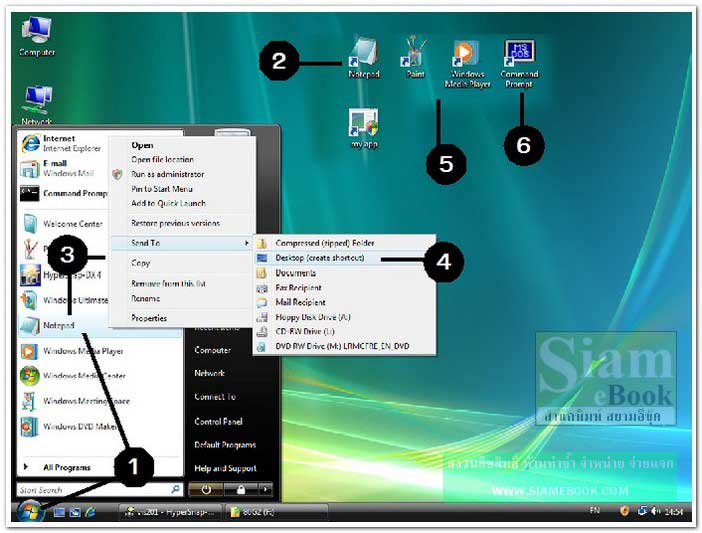This screenshot has height=533, width=702.
Task: Open Computer link in Start menu right pane
Action: pos(213,350)
